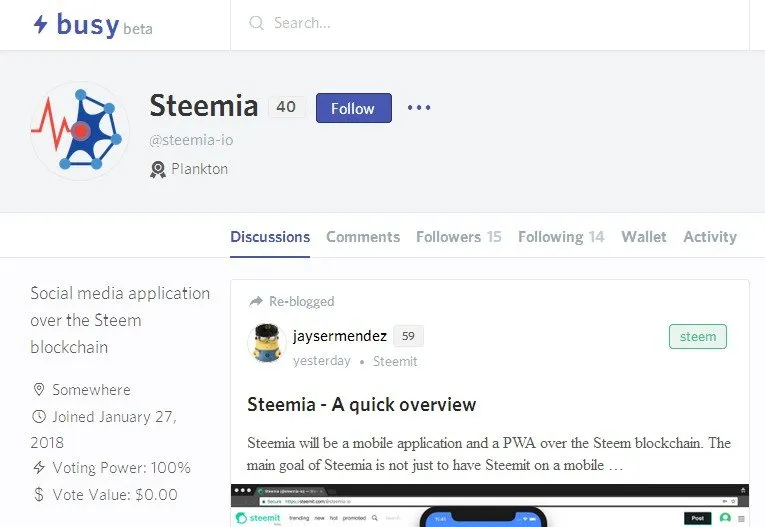The height and width of the screenshot is (527, 765).
Task: Open post 'Steemia - A quick overview'
Action: (x=362, y=405)
